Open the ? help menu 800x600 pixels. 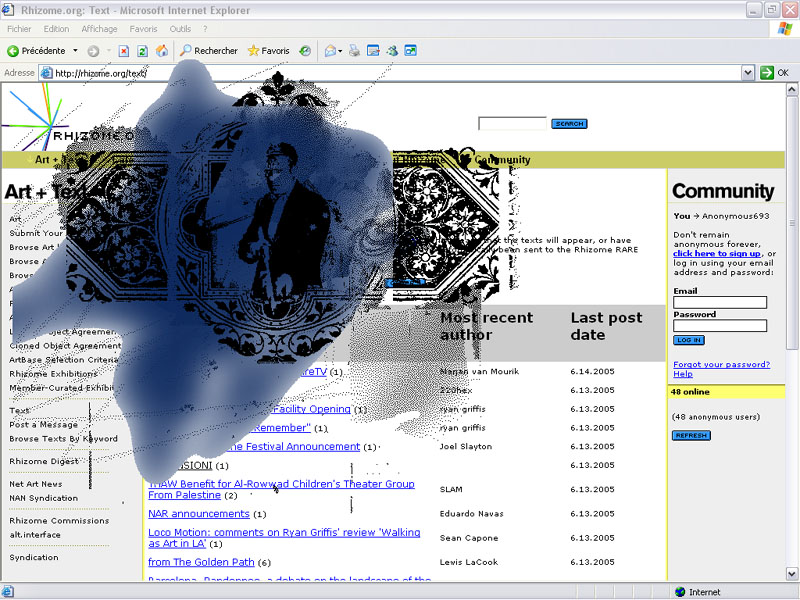pyautogui.click(x=205, y=29)
